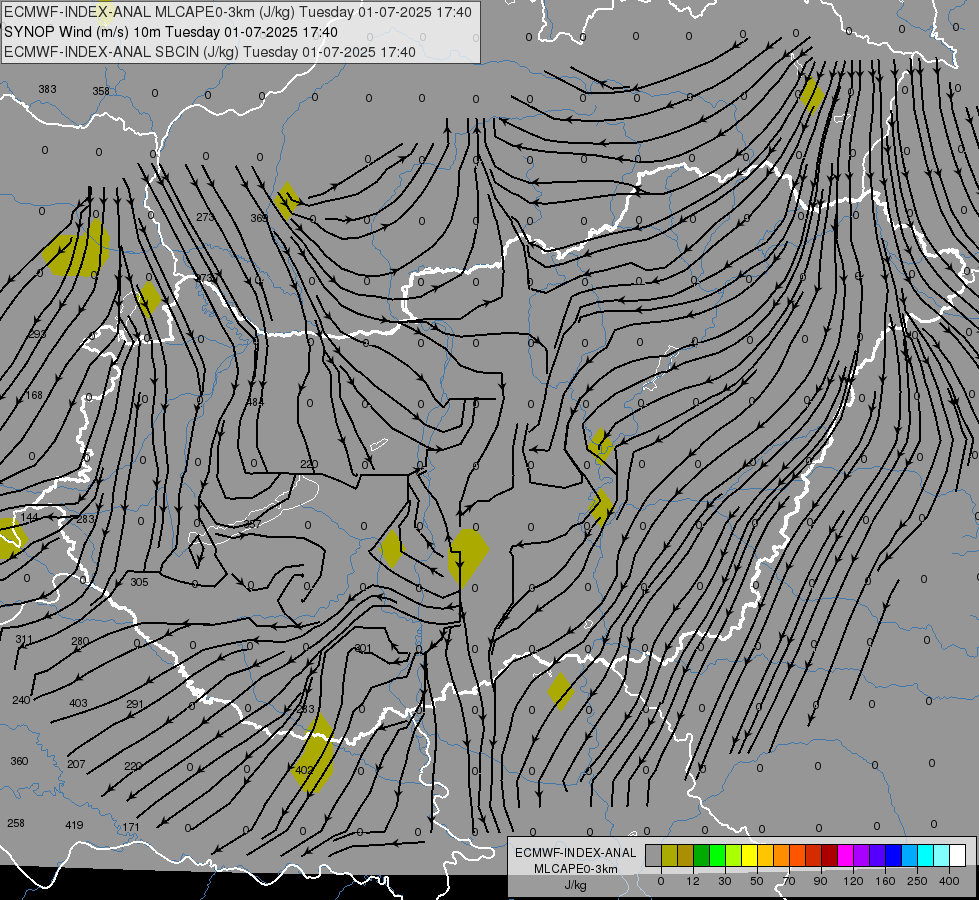Click the map value 402
The width and height of the screenshot is (979, 900).
tap(304, 770)
